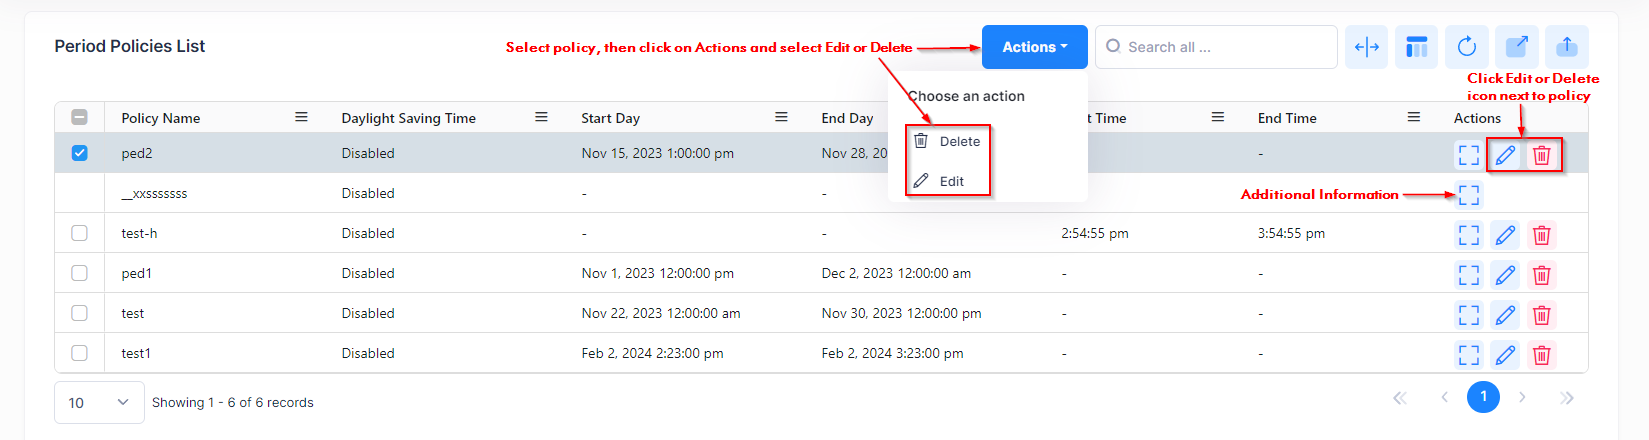The height and width of the screenshot is (440, 1649).
Task: Click the Start Day column header
Action: coord(610,118)
